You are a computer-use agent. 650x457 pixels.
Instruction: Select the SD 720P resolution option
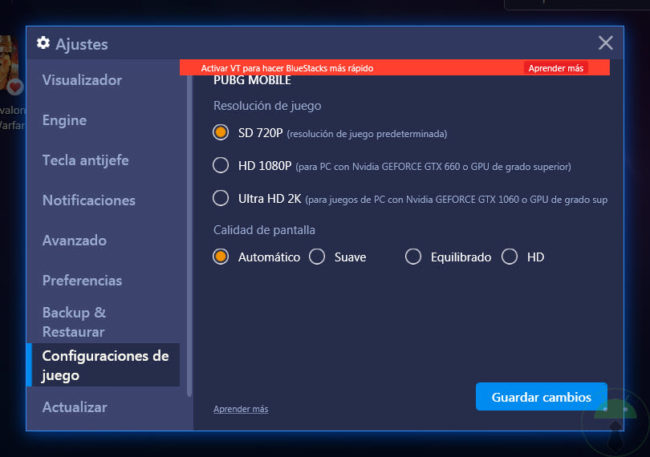(x=221, y=133)
